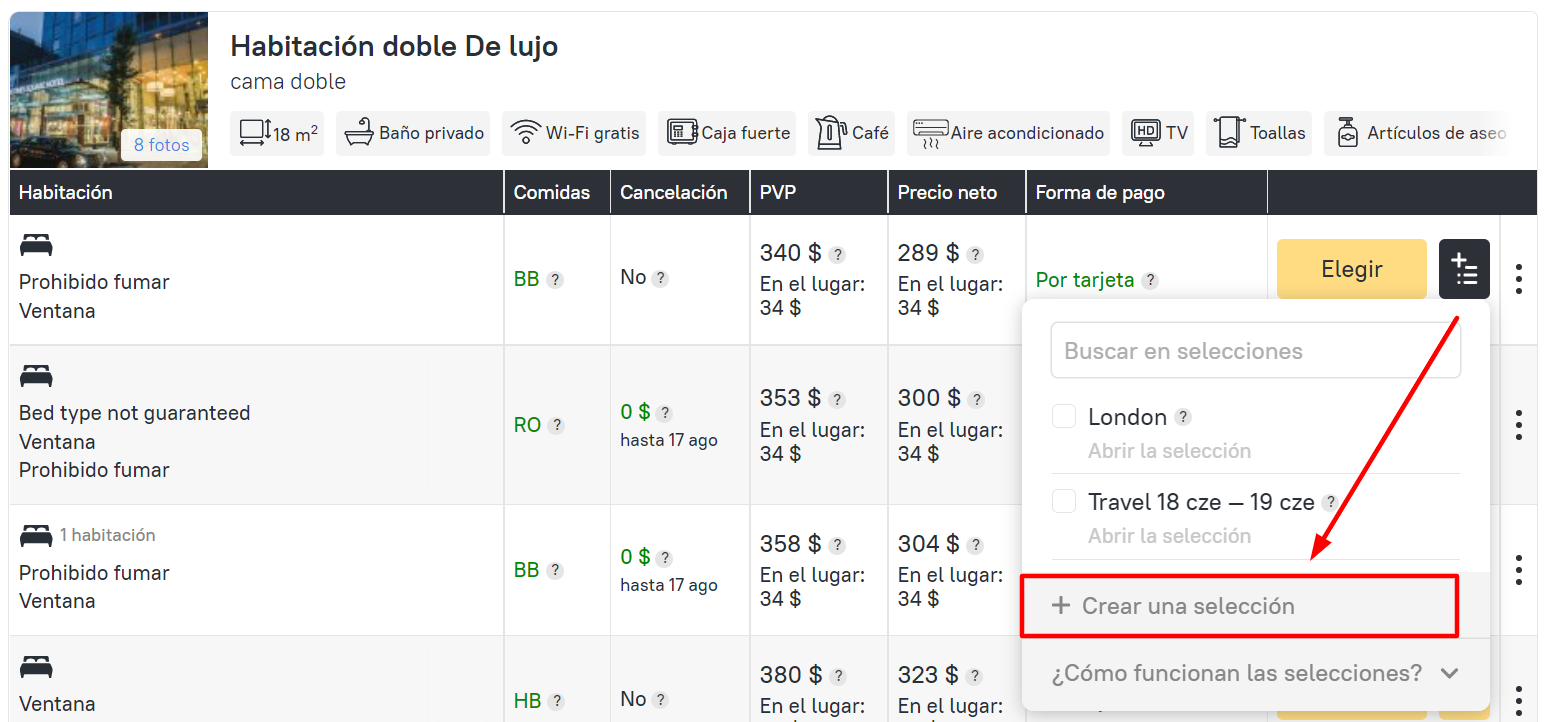Image resolution: width=1544 pixels, height=722 pixels.
Task: Click question mark beside BB in first row
Action: click(555, 280)
